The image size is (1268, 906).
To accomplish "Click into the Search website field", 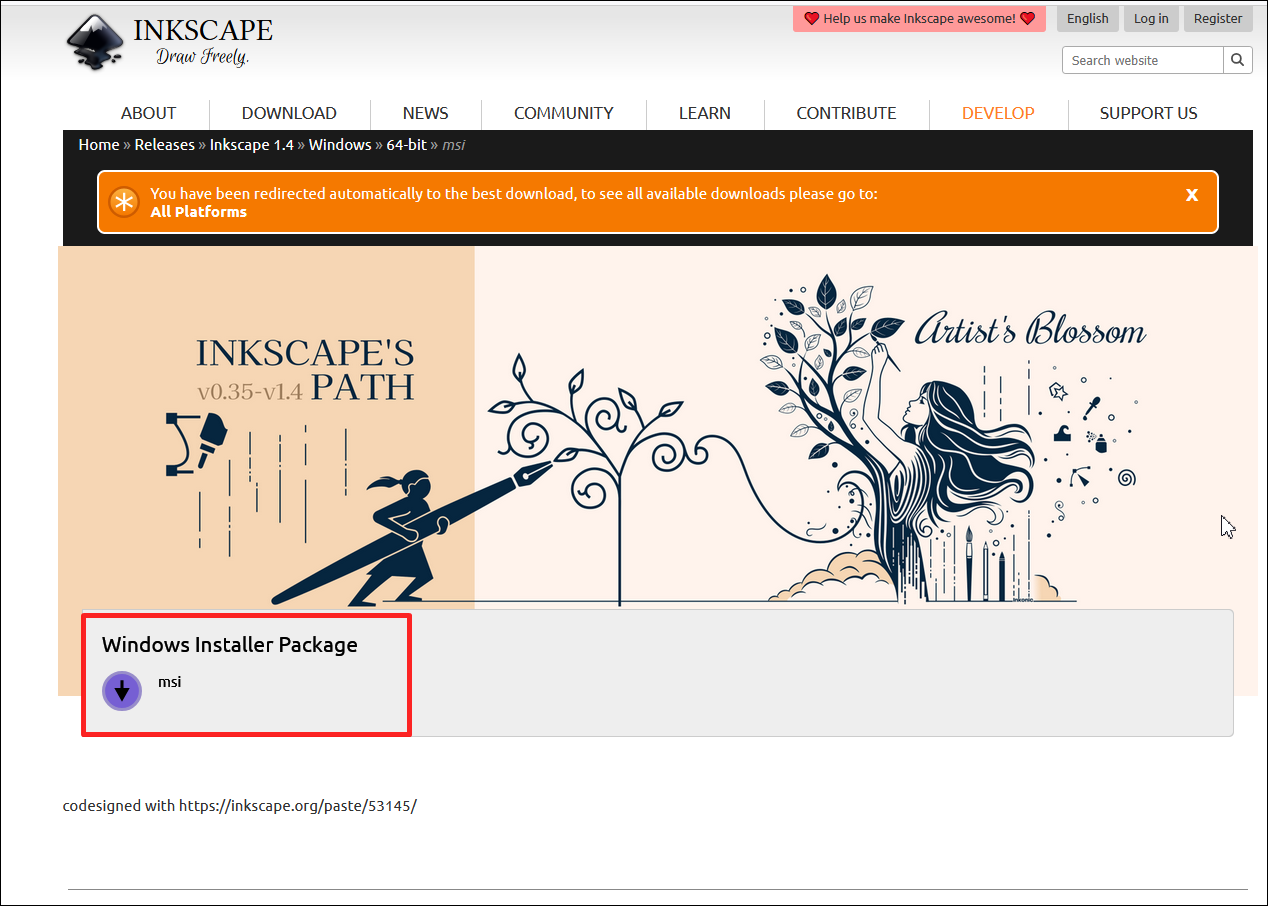I will [1143, 60].
